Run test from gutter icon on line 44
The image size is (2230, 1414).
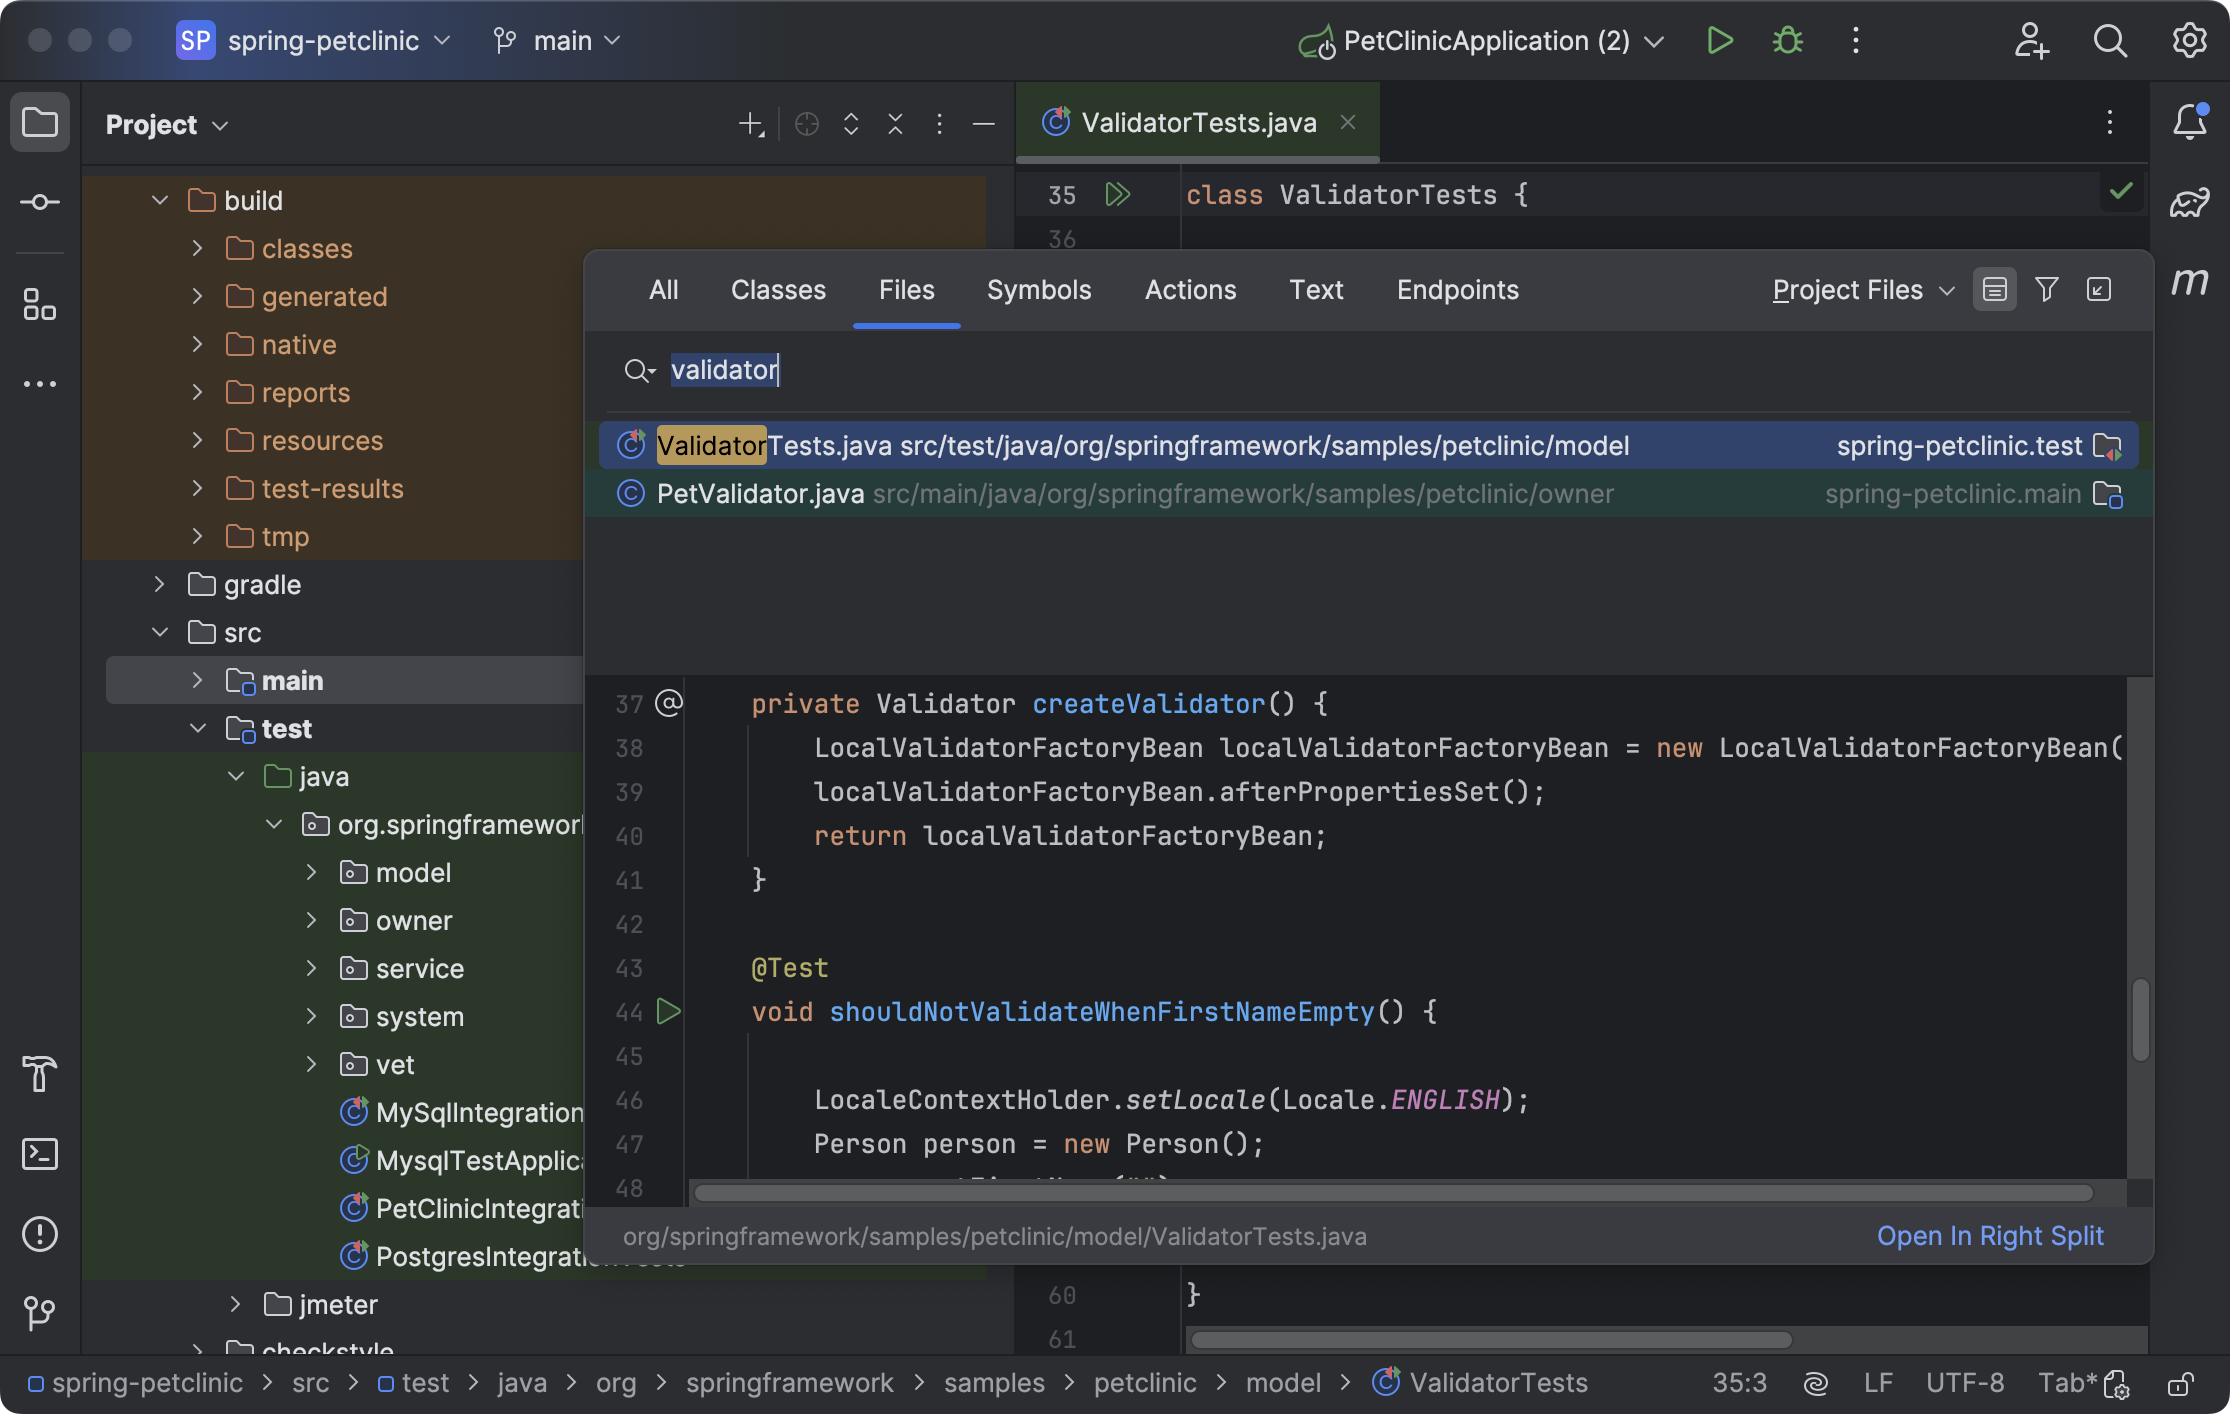[669, 1011]
